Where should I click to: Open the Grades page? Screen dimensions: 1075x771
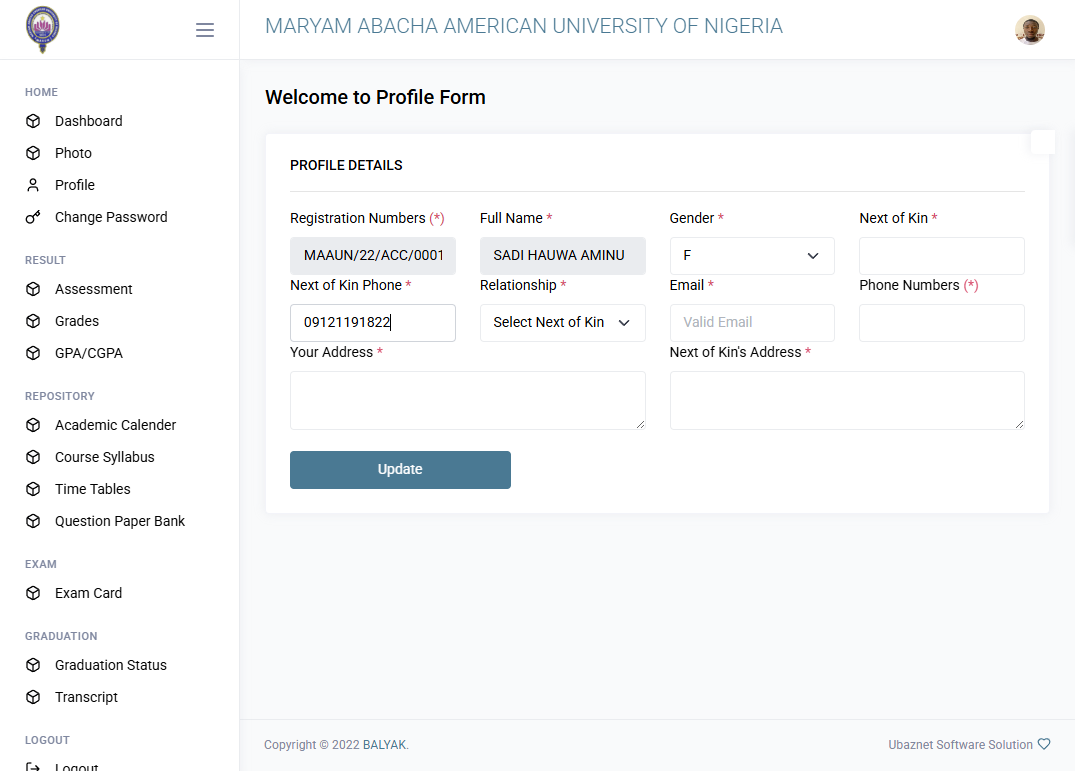click(x=77, y=321)
